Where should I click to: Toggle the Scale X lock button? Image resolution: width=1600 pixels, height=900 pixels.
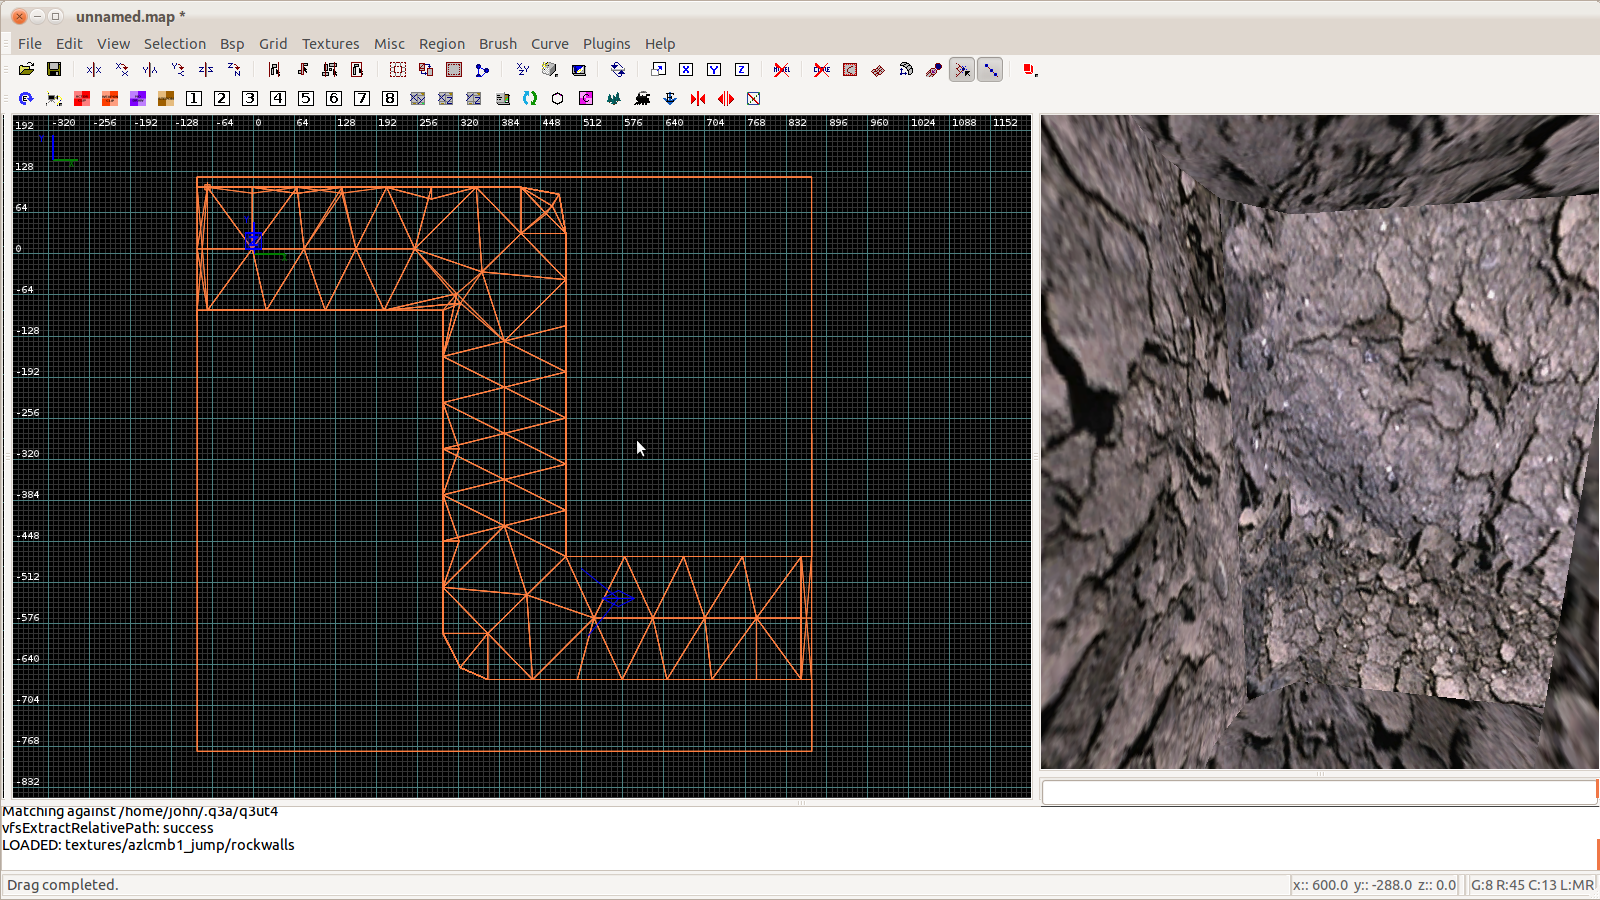pos(686,70)
